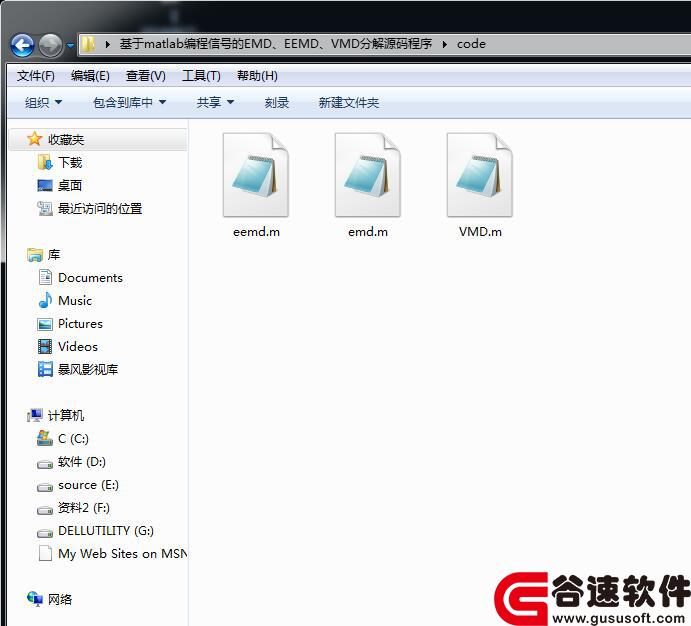This screenshot has width=691, height=626.
Task: Open 最近访问的位置
Action: click(x=100, y=208)
